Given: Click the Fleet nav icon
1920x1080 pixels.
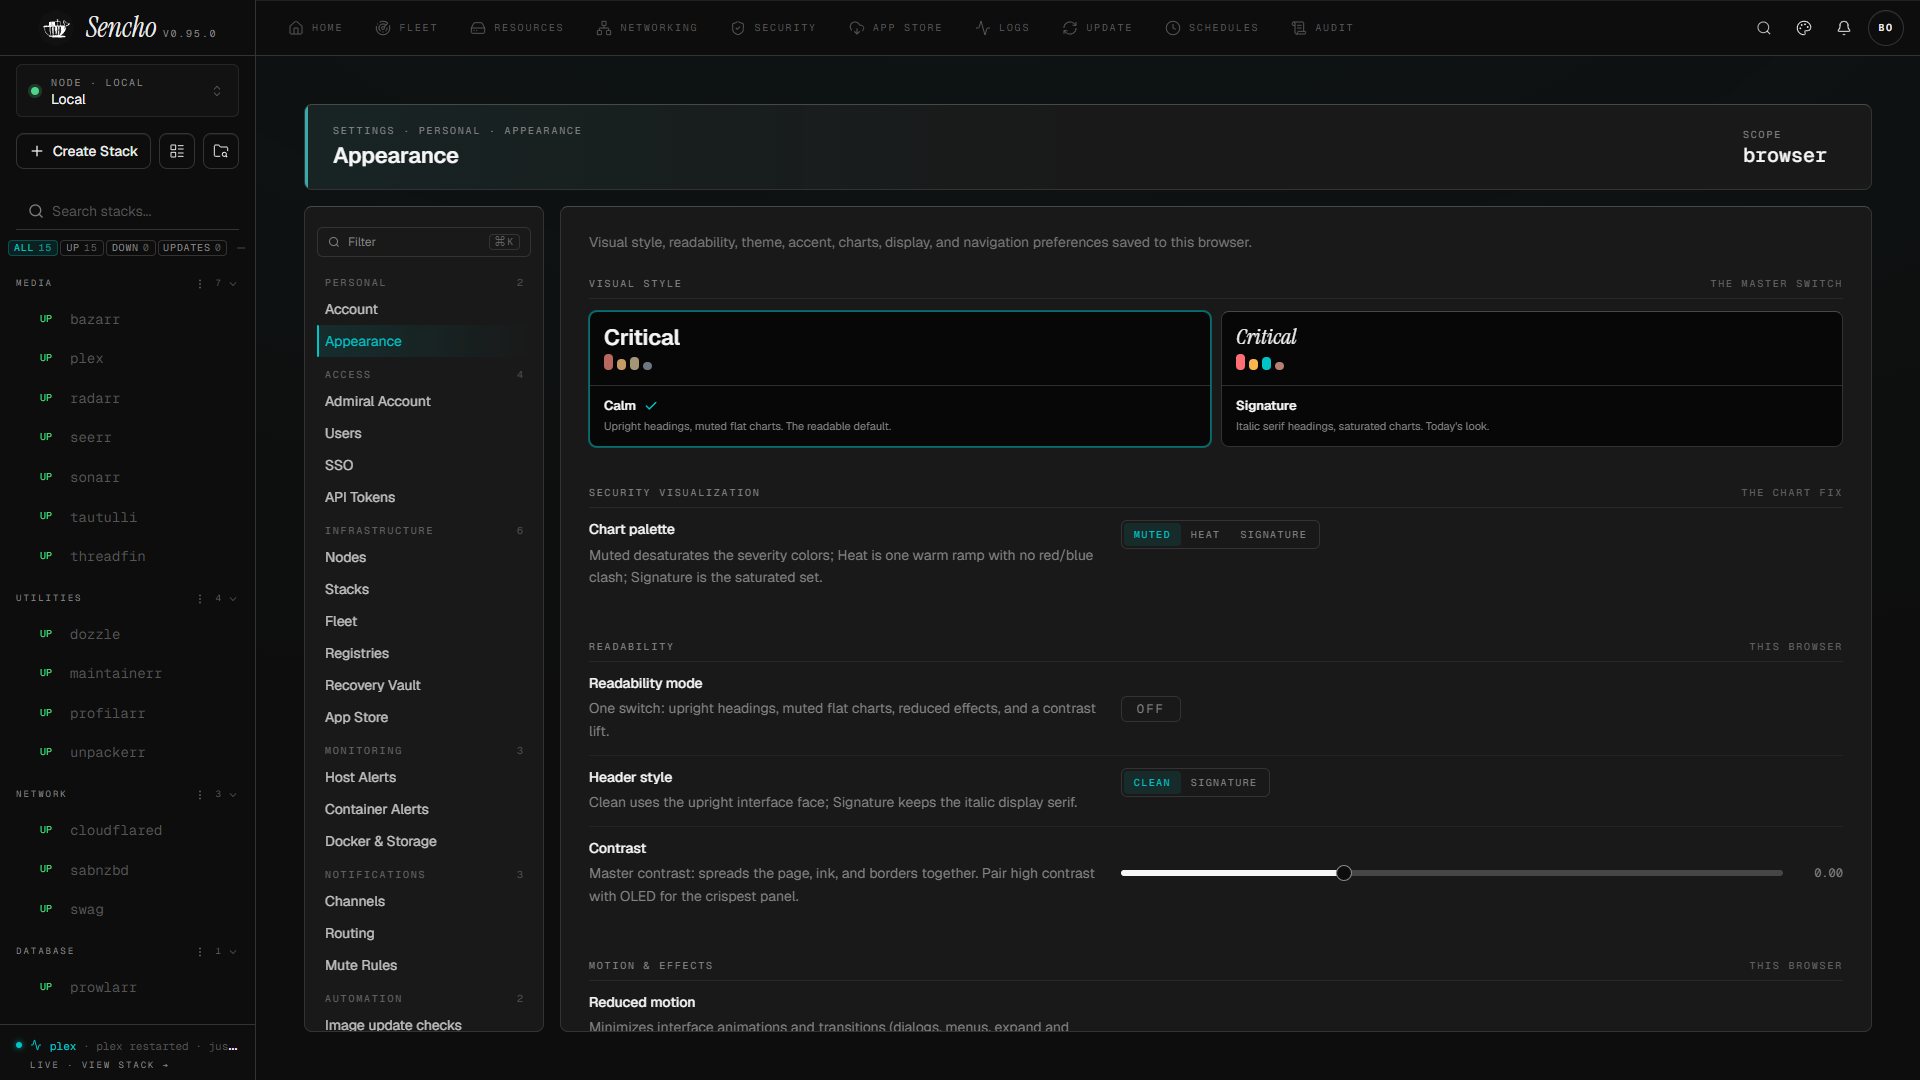Looking at the screenshot, I should [383, 28].
